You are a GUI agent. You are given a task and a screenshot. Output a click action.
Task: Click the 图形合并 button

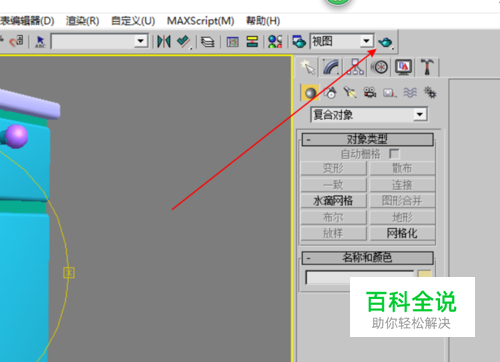tap(402, 201)
